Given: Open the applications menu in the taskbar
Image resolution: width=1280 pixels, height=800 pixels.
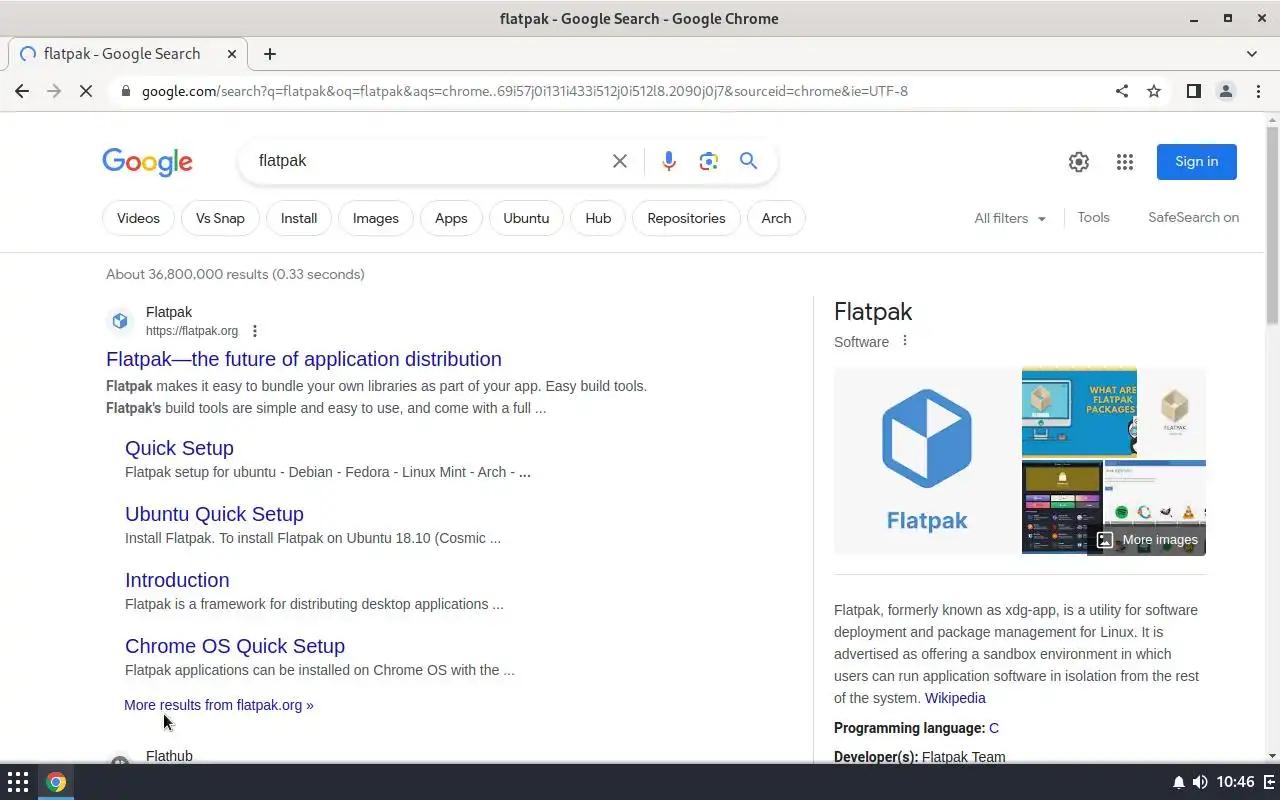Looking at the screenshot, I should coord(18,782).
